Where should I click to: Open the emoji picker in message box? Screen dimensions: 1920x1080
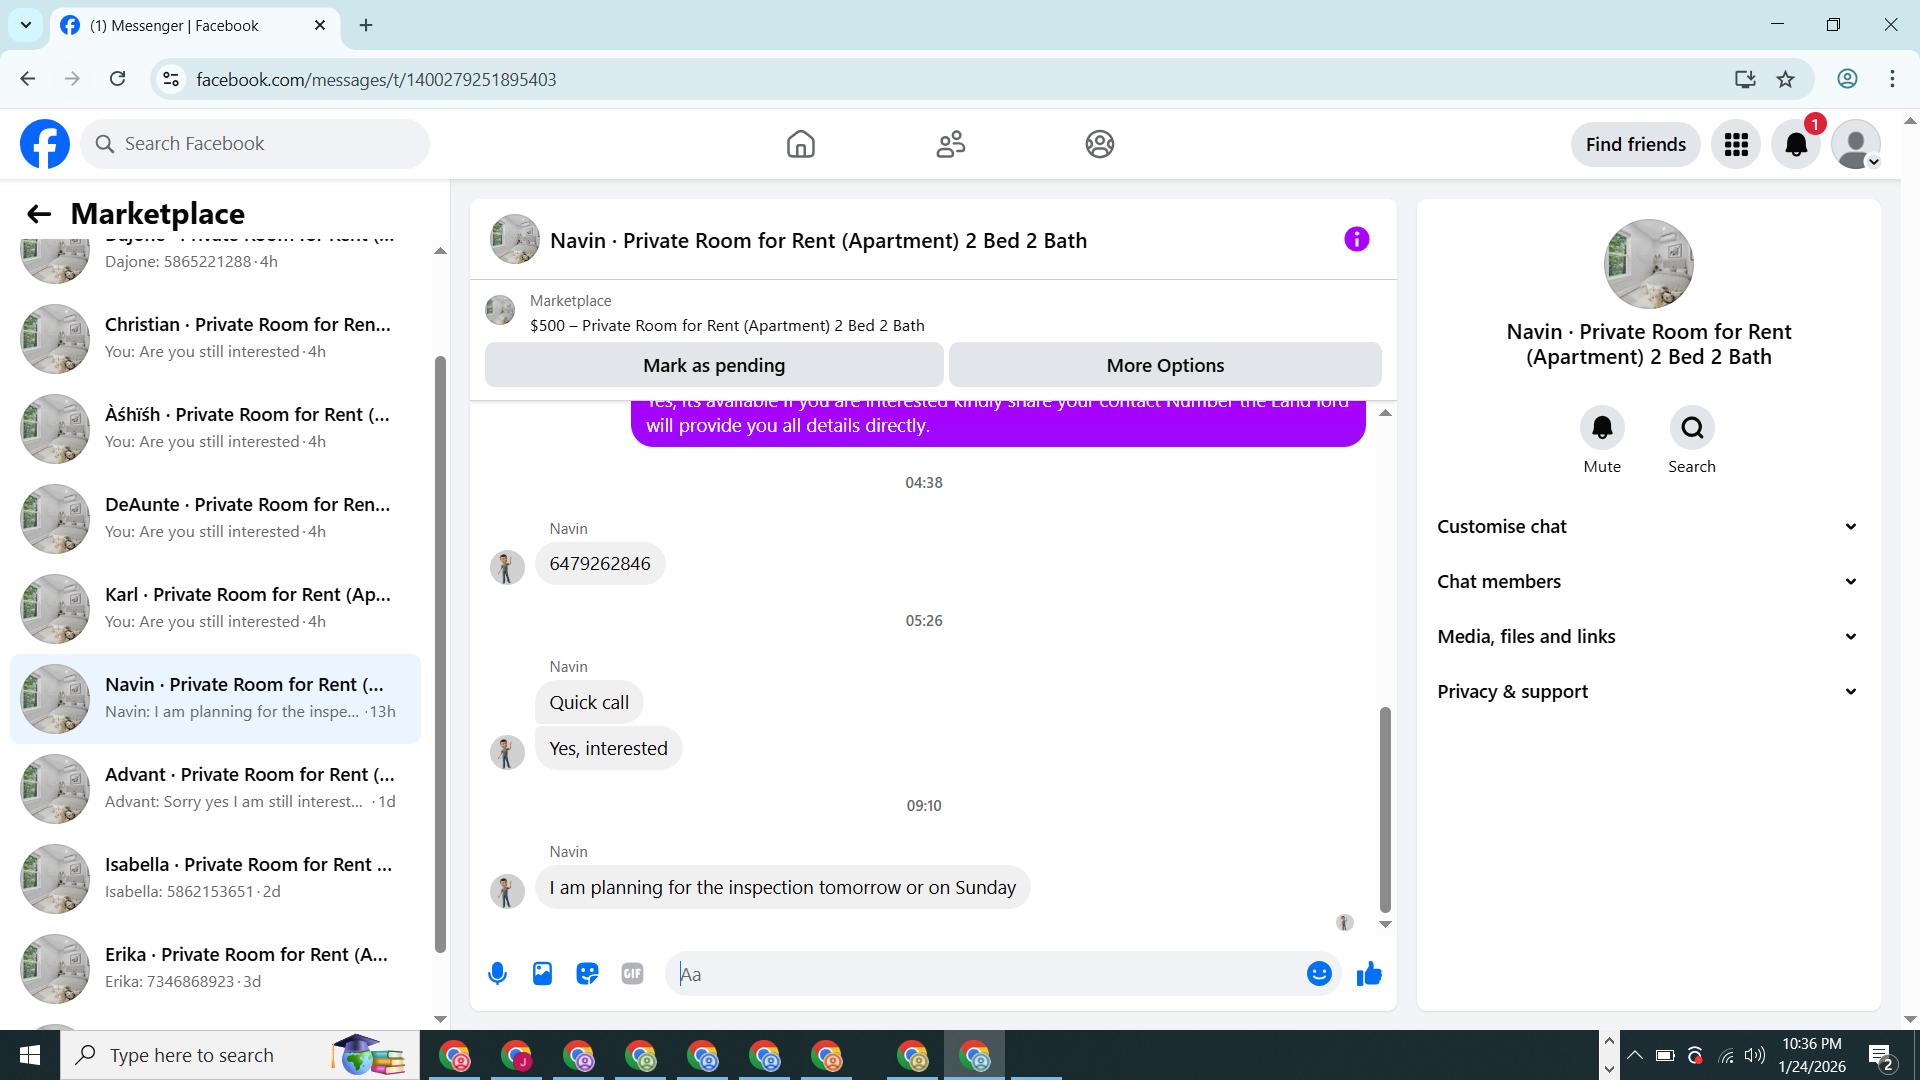tap(1319, 974)
